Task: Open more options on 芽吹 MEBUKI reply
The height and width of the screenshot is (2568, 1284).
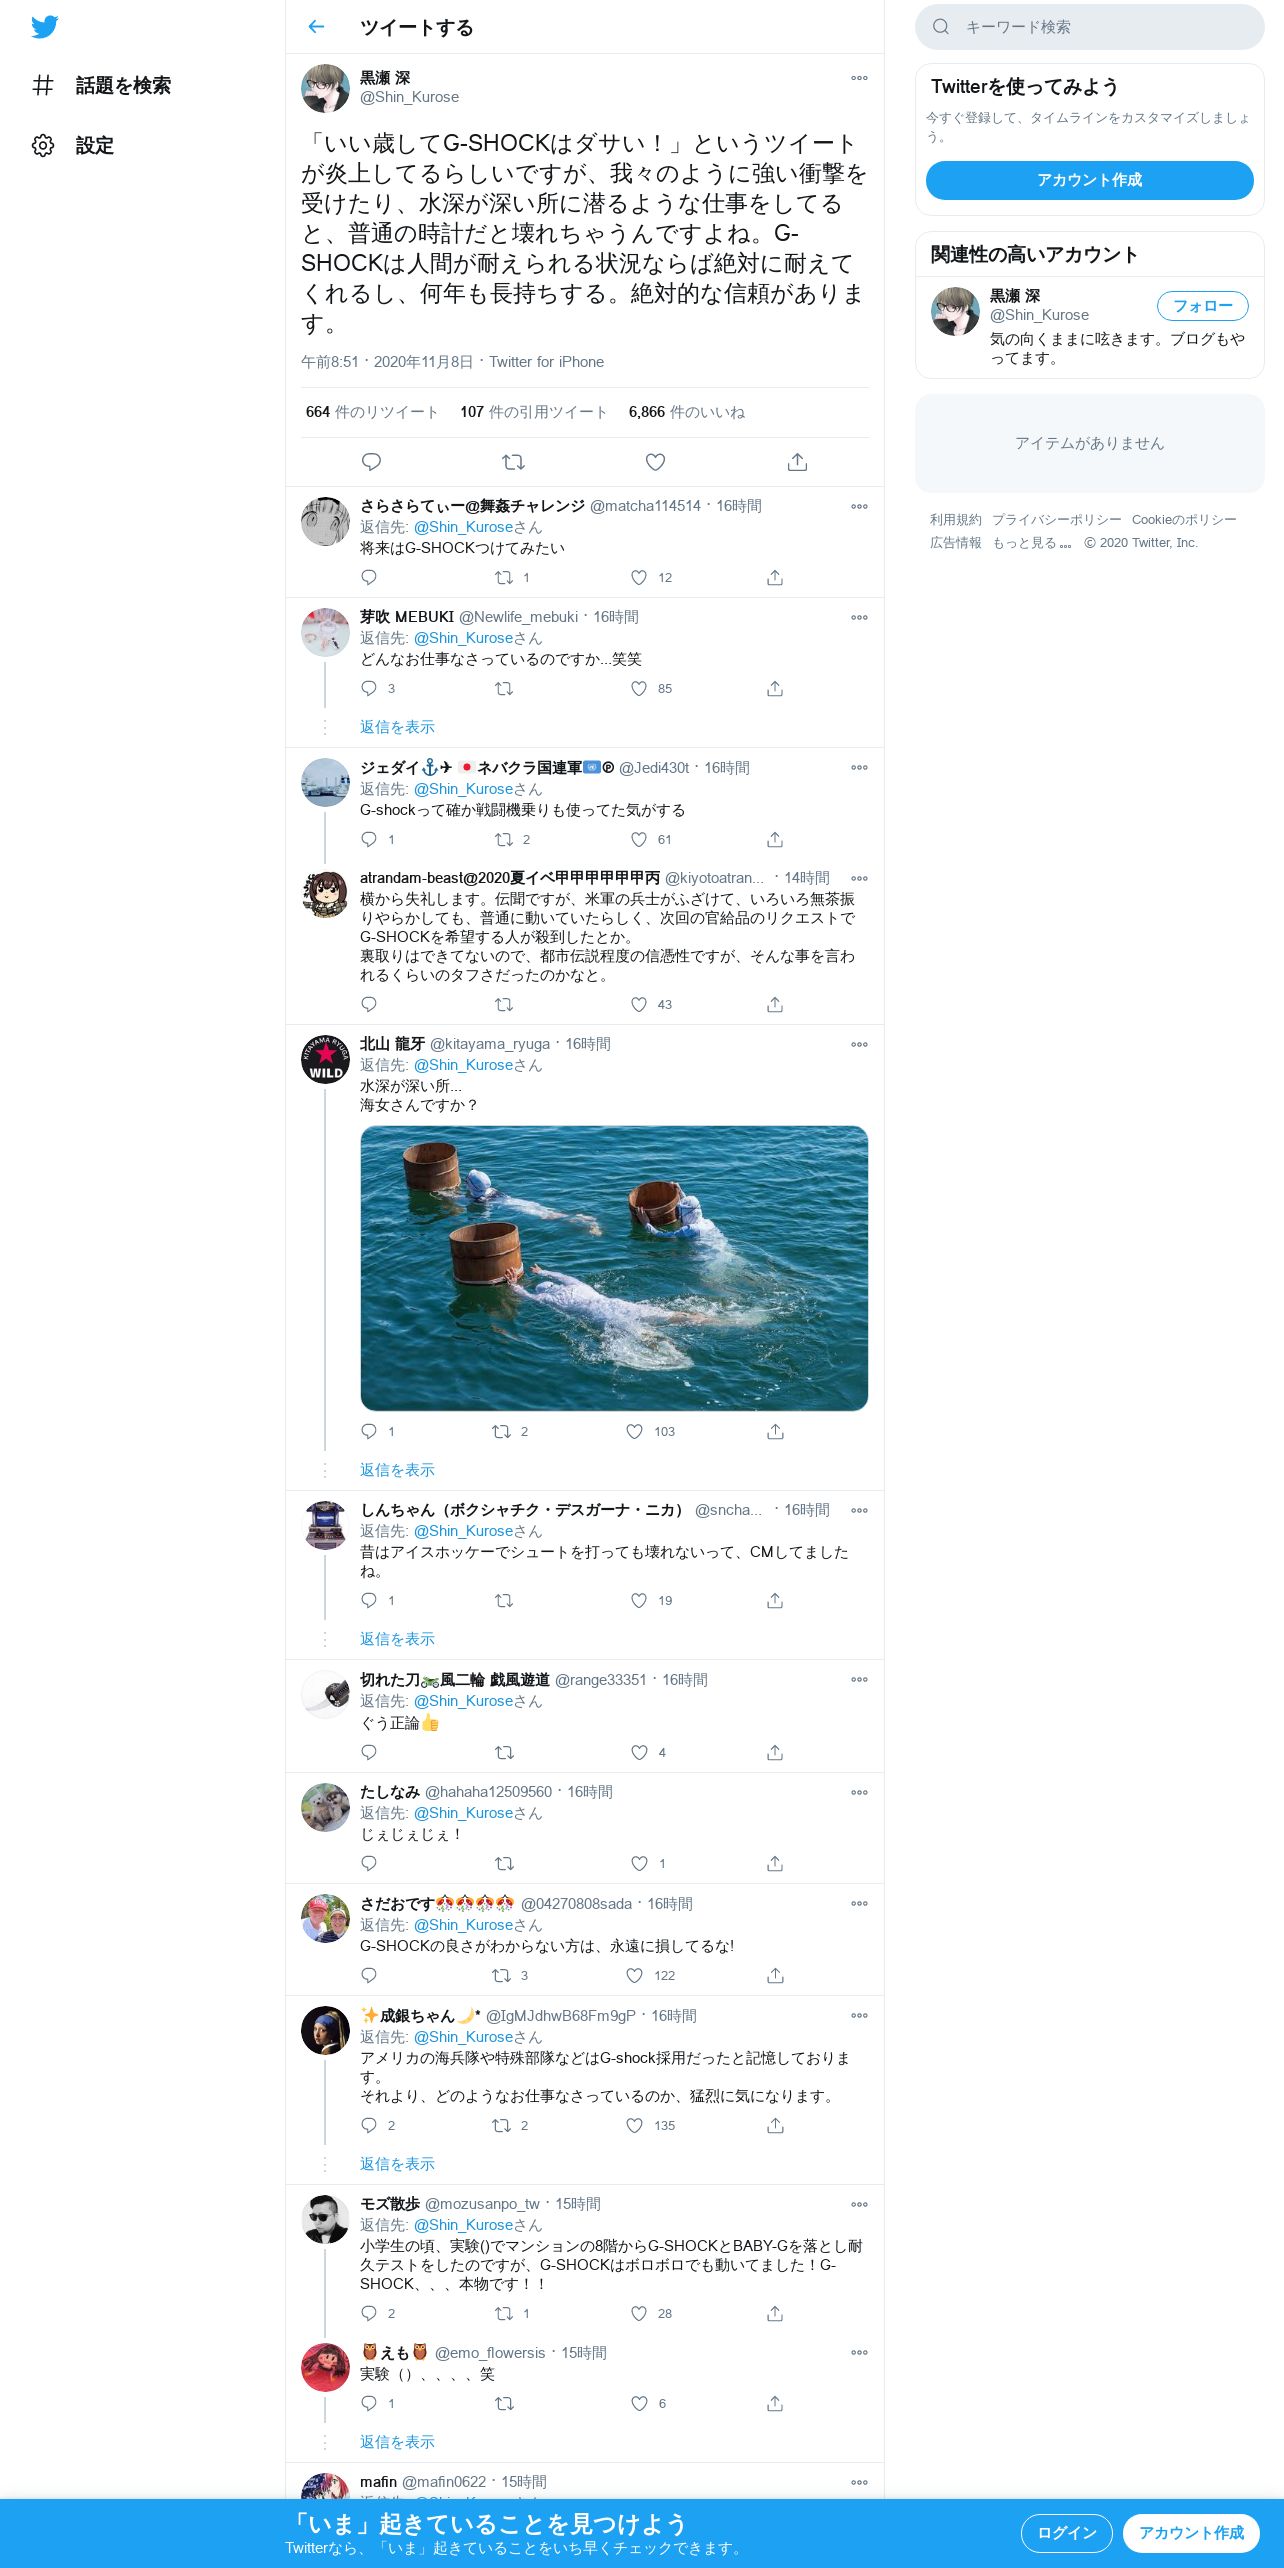Action: coord(859,617)
